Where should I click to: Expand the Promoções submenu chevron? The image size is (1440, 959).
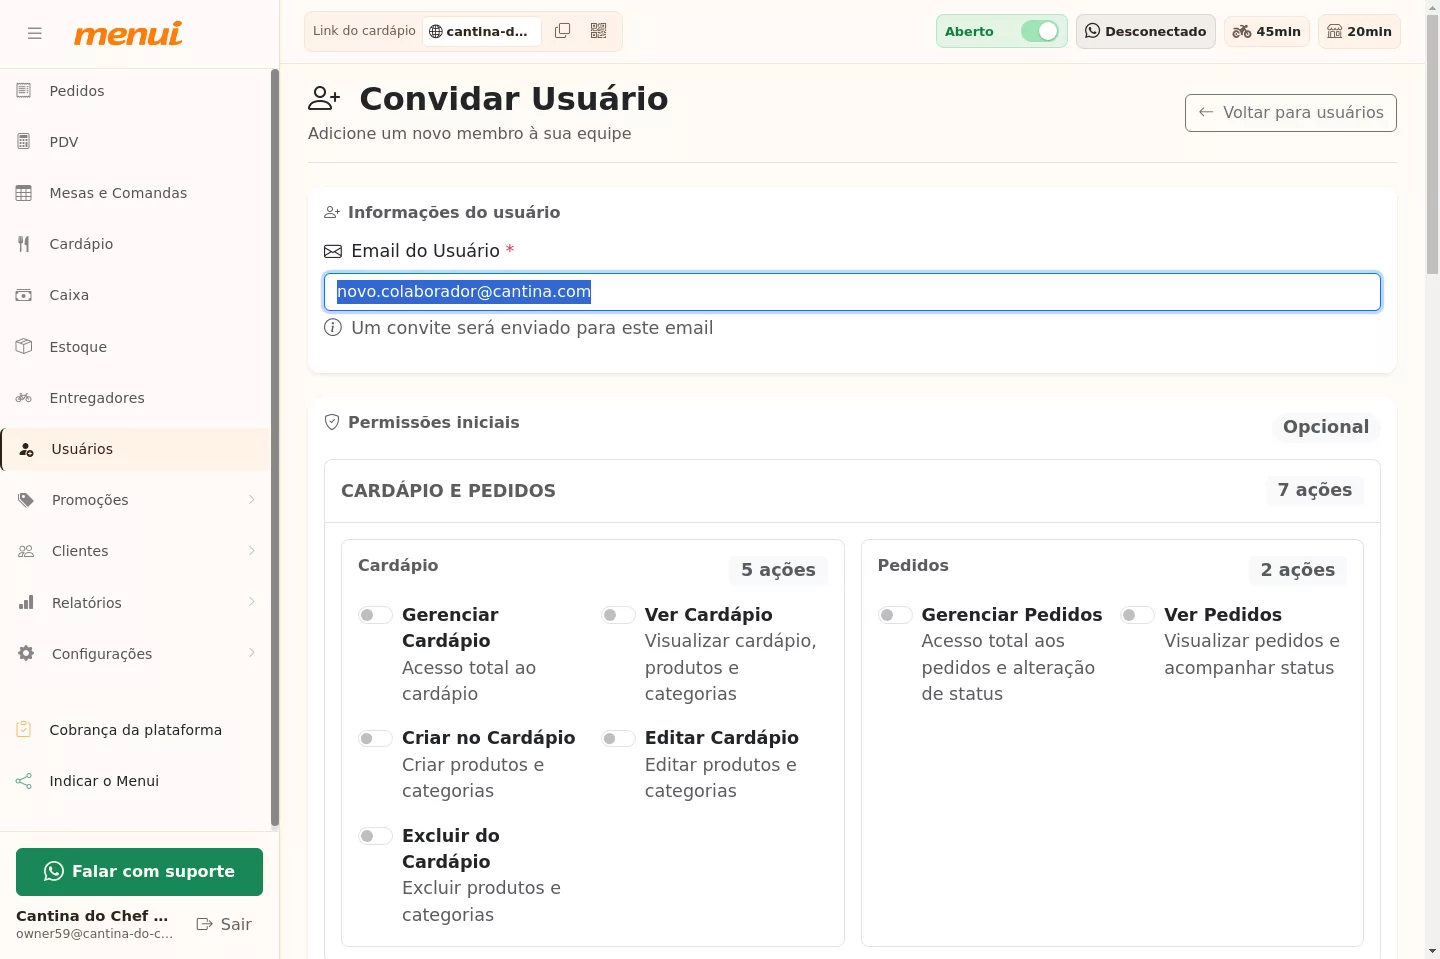pos(251,500)
